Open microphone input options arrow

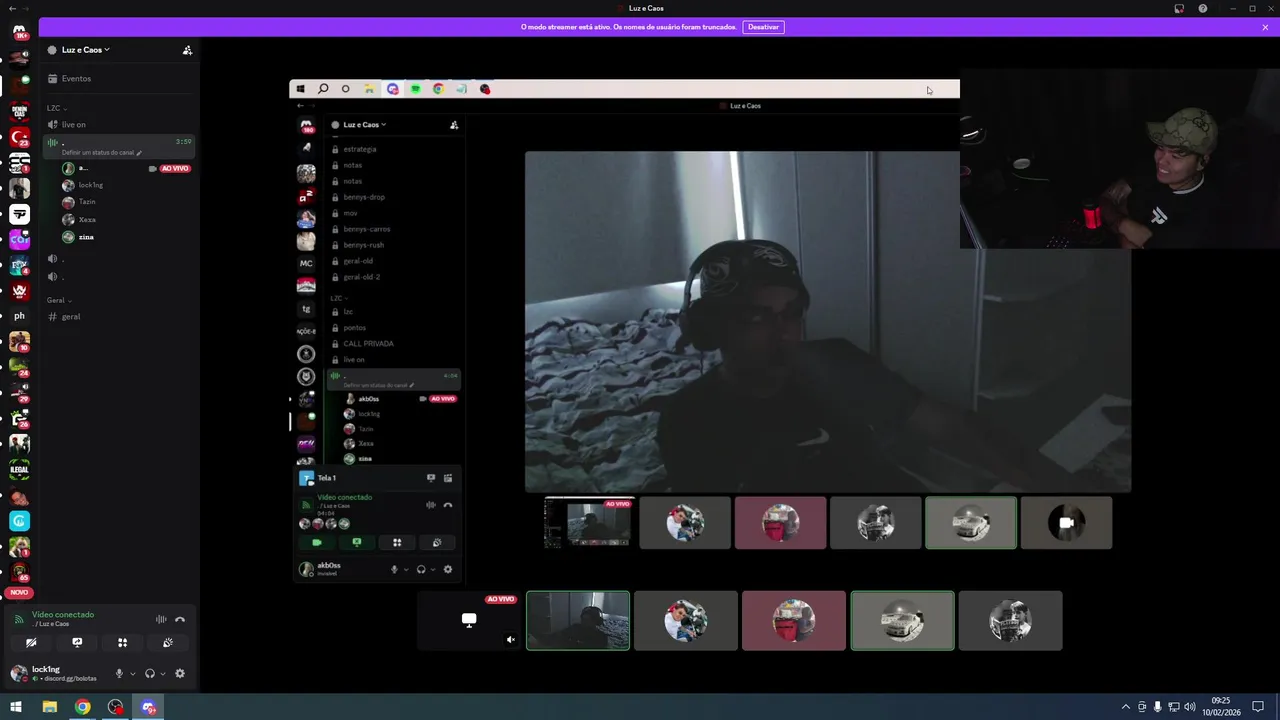coord(132,674)
